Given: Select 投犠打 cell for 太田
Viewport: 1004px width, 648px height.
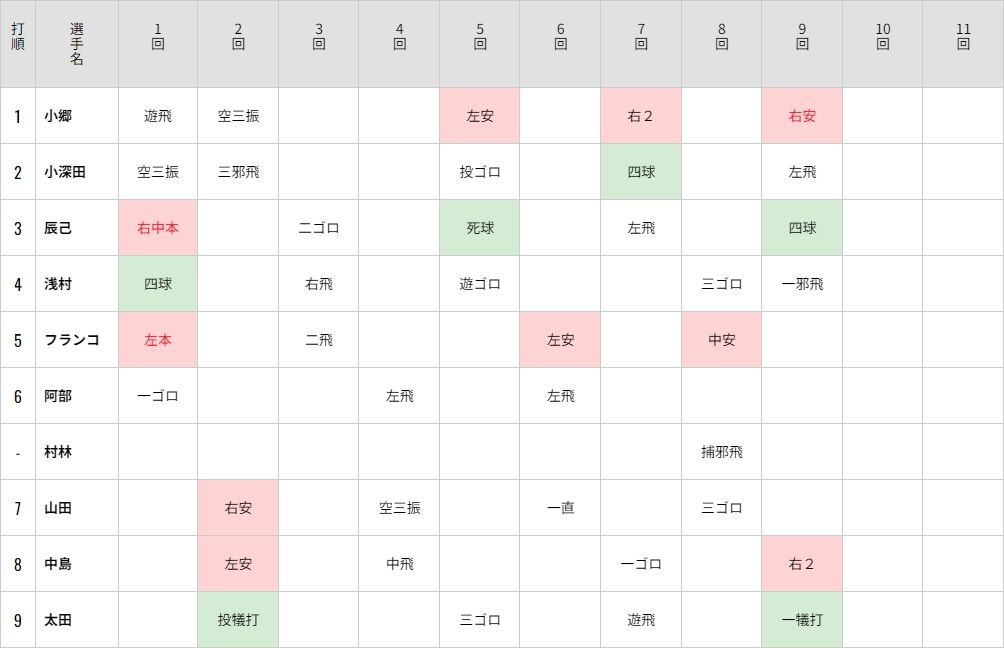Looking at the screenshot, I should point(238,620).
